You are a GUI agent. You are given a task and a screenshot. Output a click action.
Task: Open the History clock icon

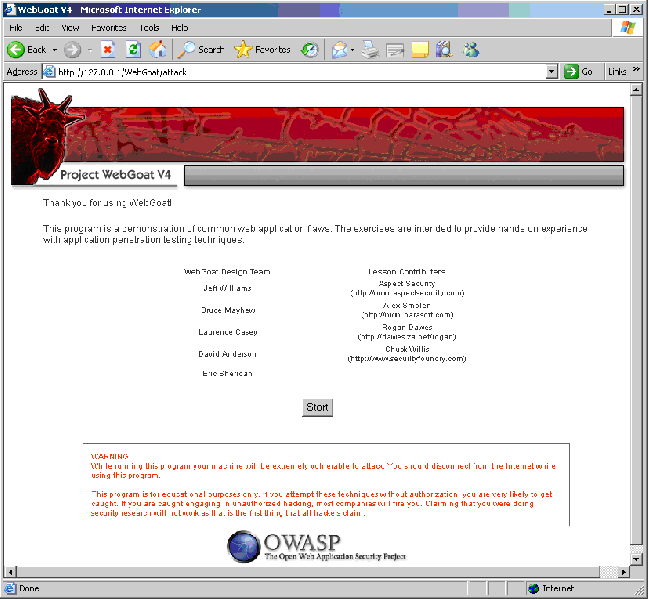click(310, 50)
